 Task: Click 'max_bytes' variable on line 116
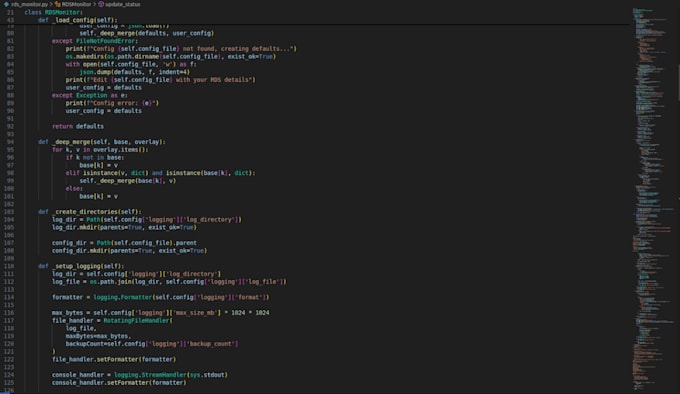point(67,313)
